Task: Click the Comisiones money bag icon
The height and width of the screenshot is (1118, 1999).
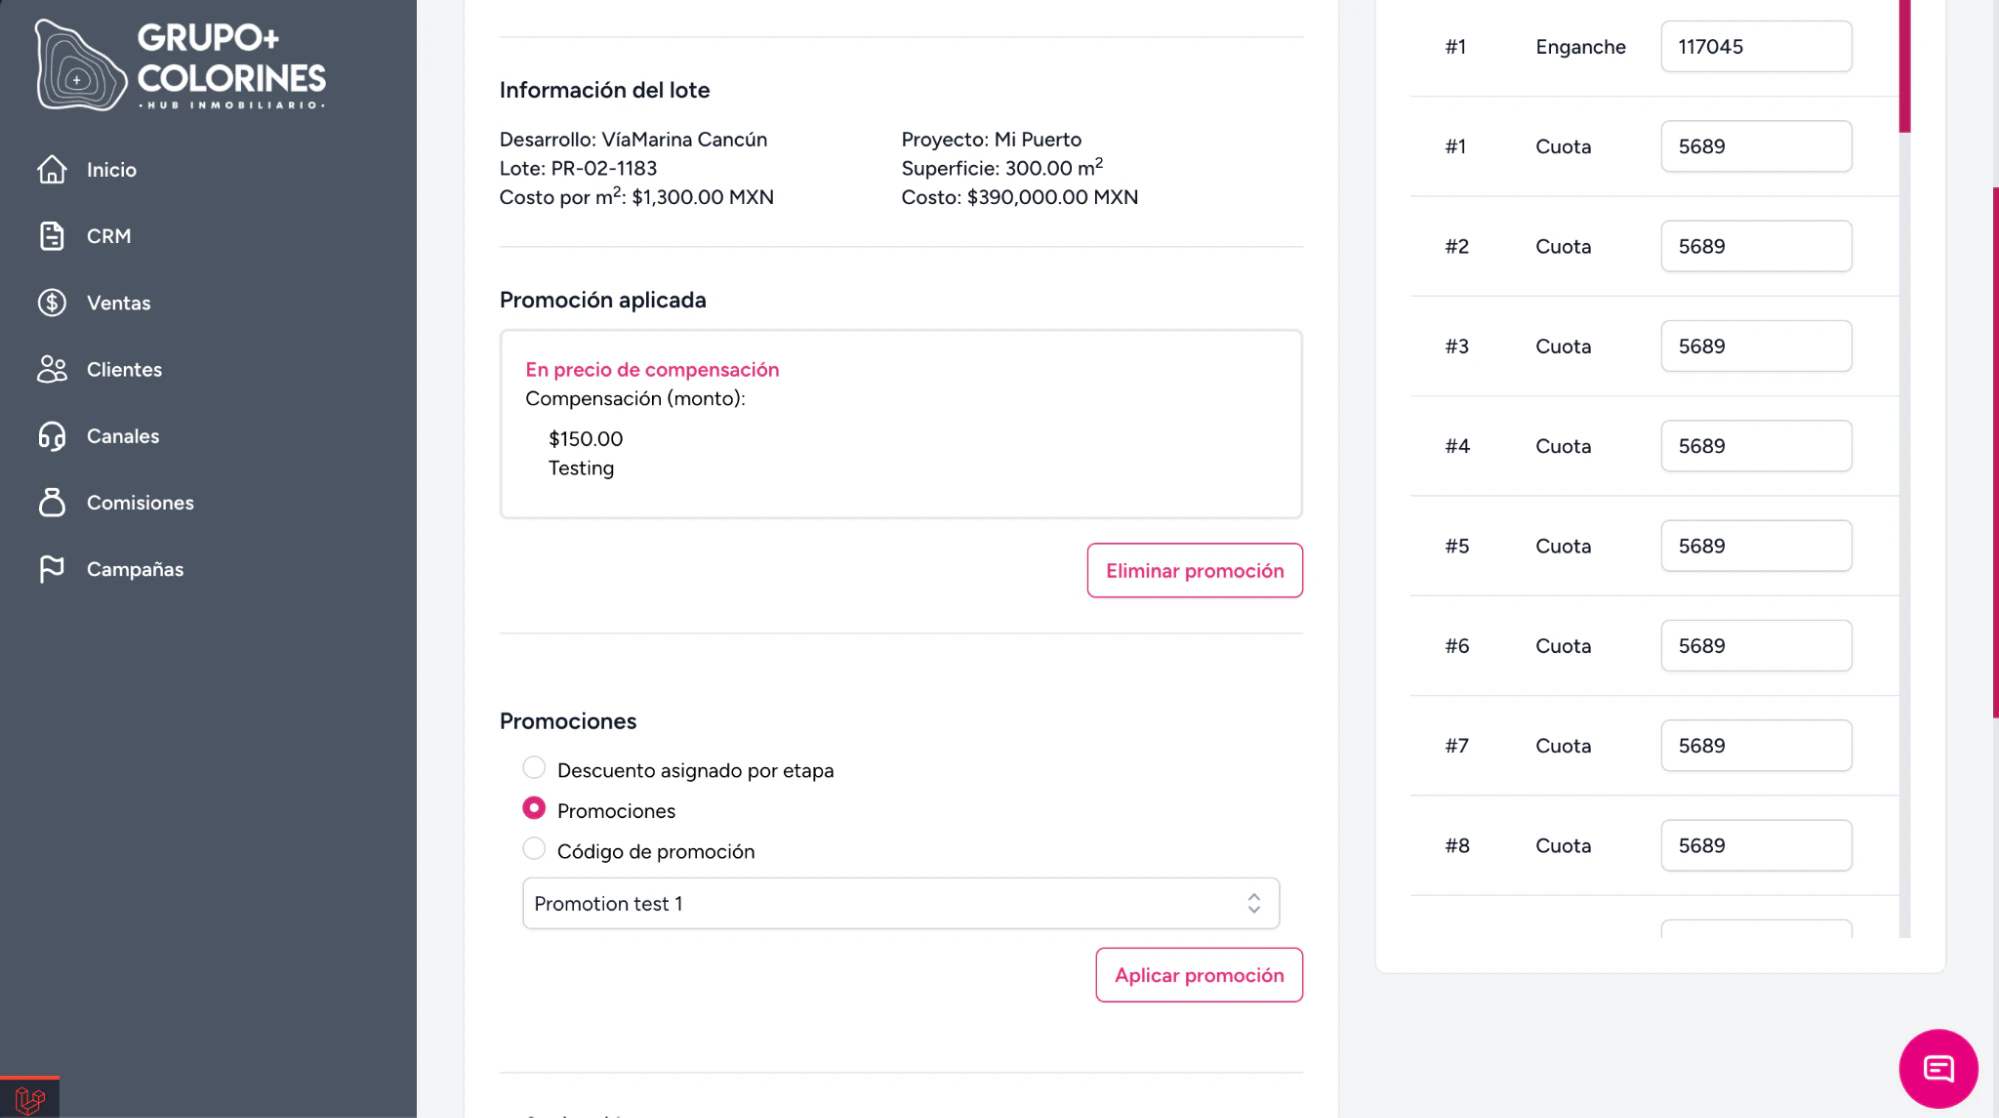Action: click(52, 503)
